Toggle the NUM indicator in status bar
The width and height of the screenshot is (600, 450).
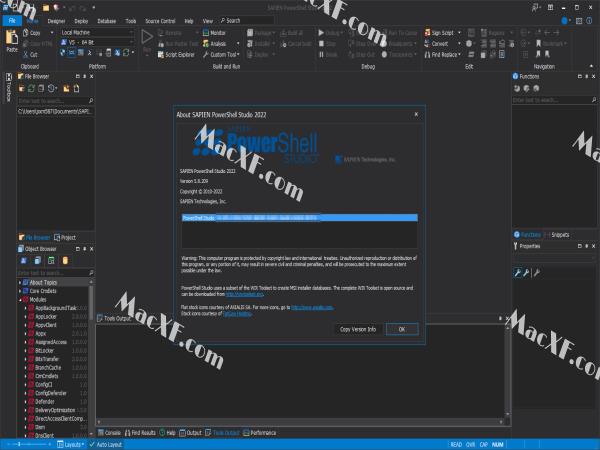497,444
